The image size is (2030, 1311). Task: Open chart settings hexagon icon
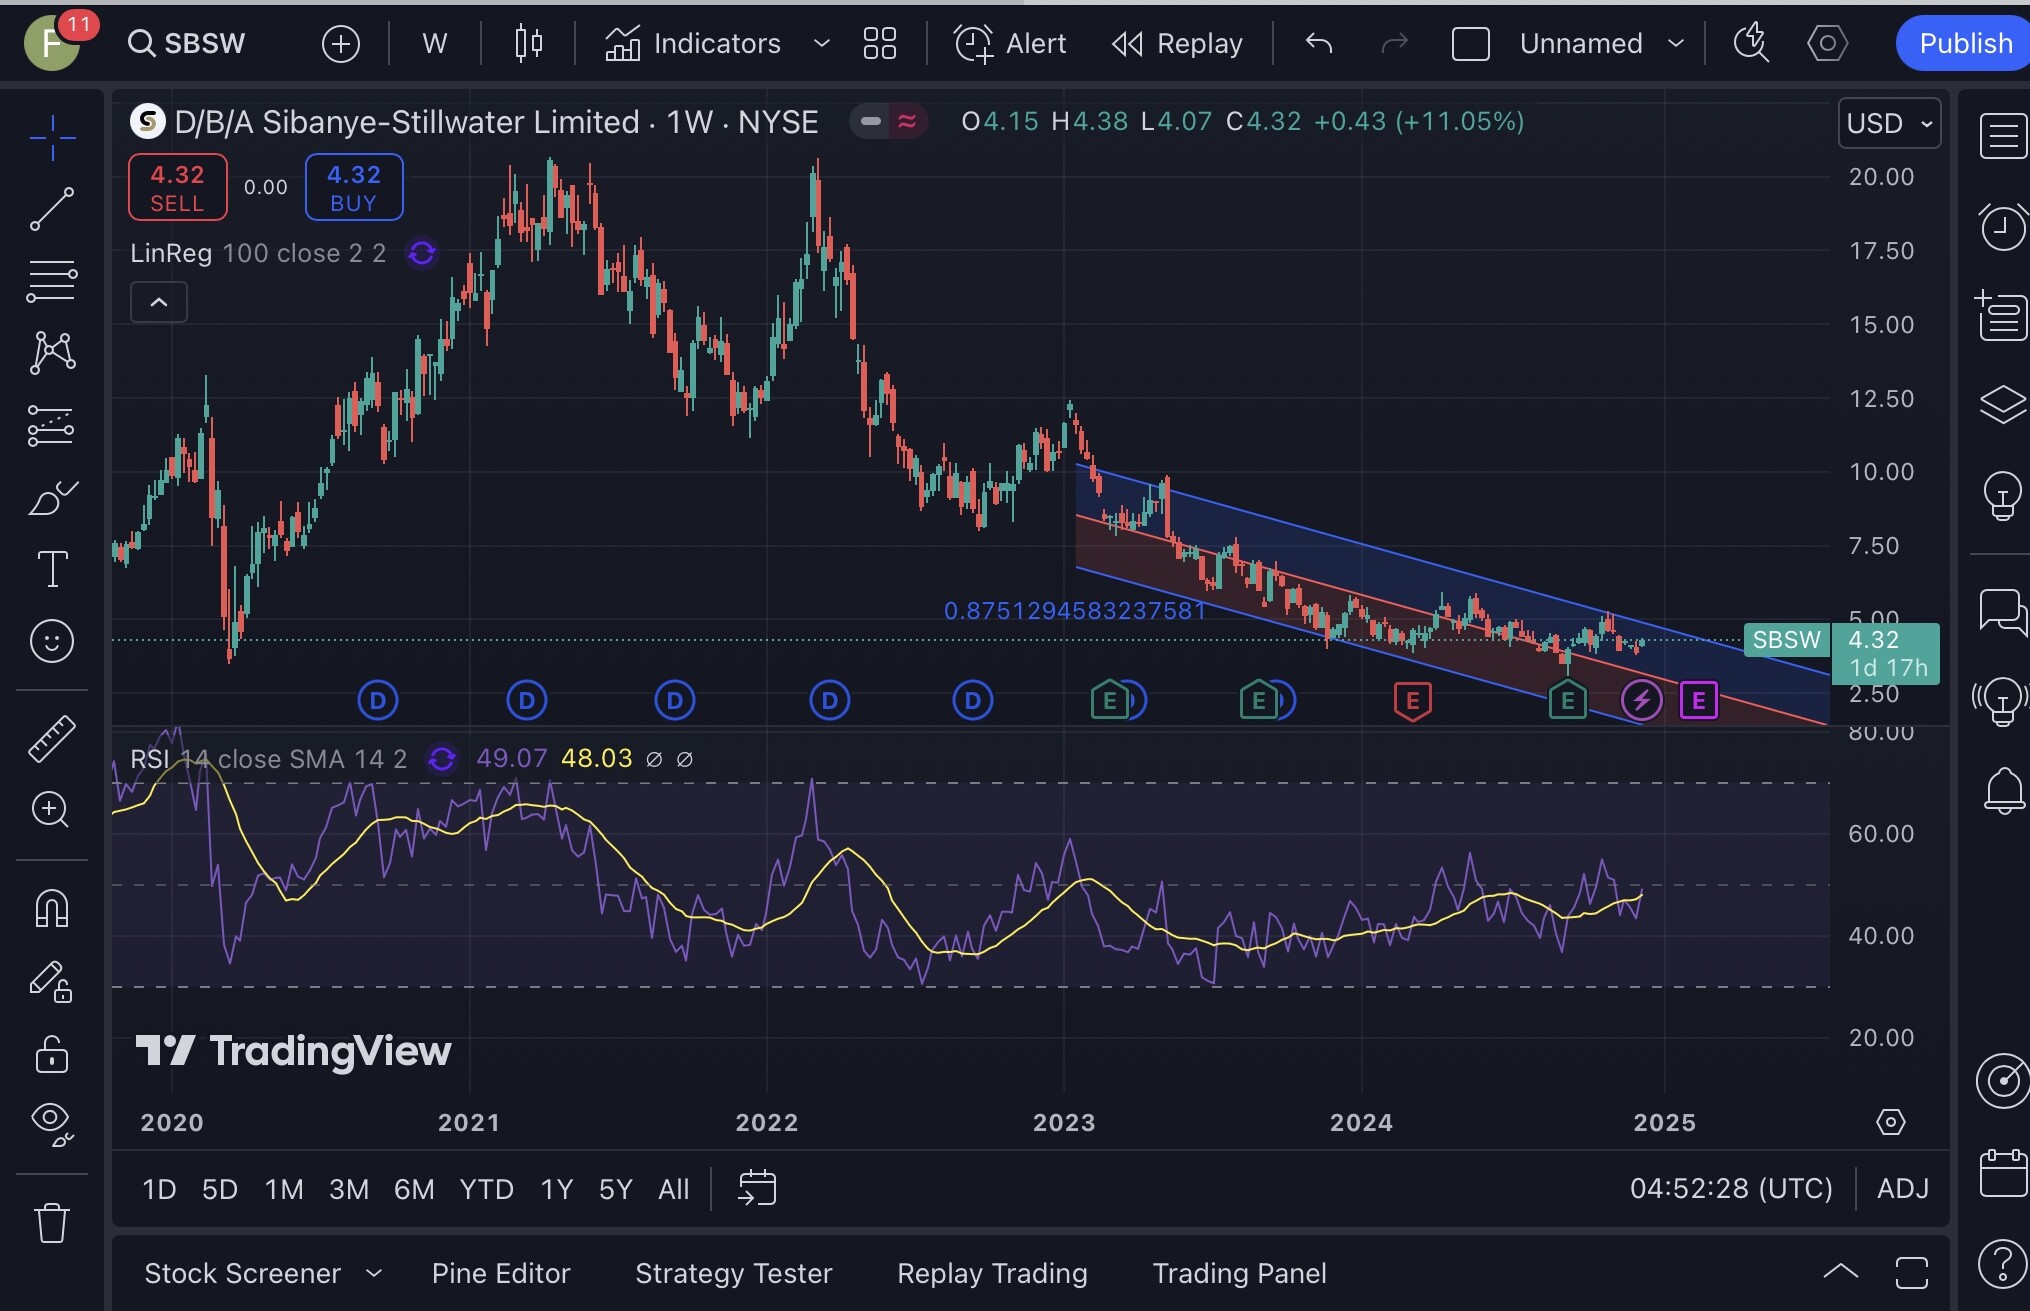point(1827,43)
